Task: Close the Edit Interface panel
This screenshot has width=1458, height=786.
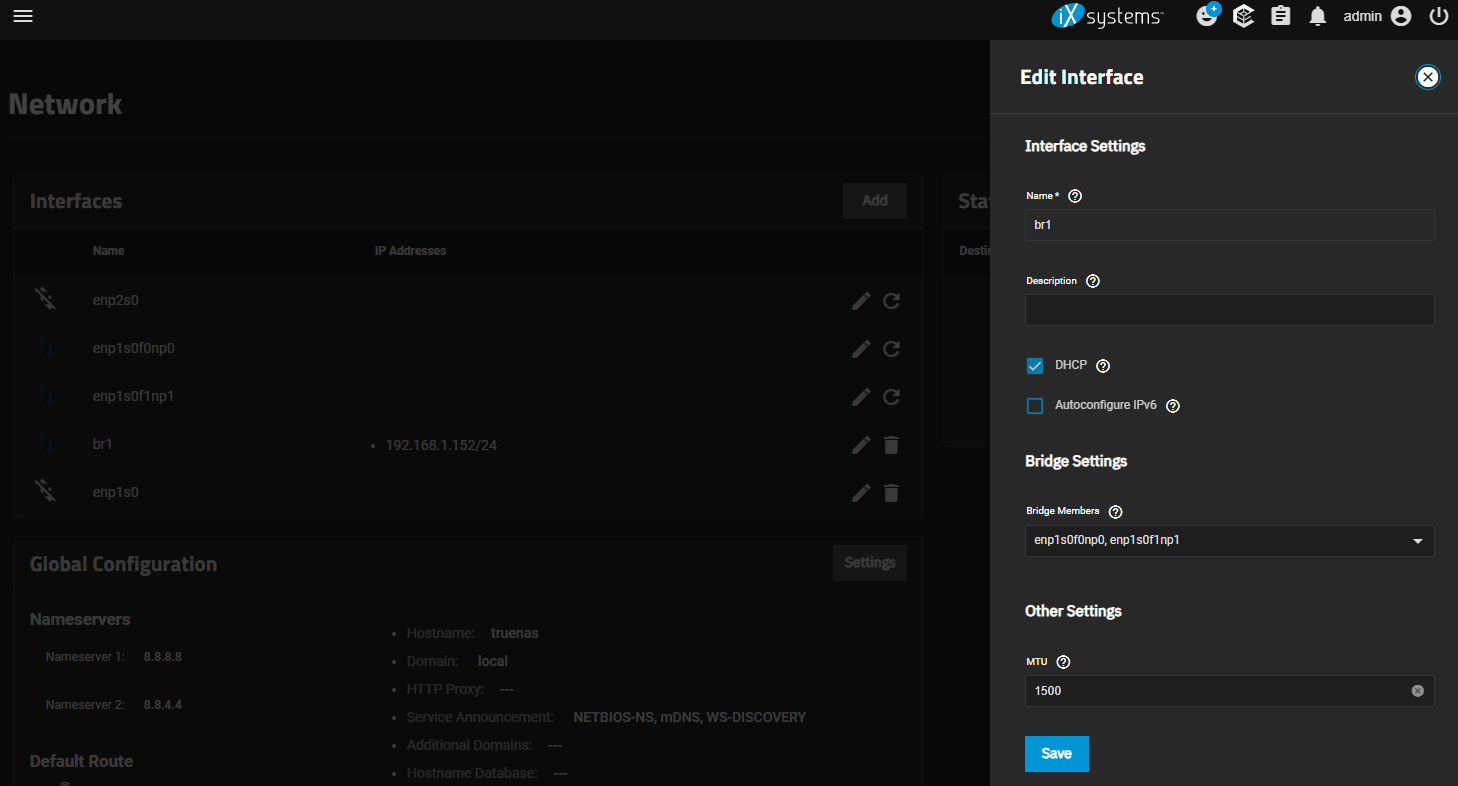Action: tap(1428, 77)
